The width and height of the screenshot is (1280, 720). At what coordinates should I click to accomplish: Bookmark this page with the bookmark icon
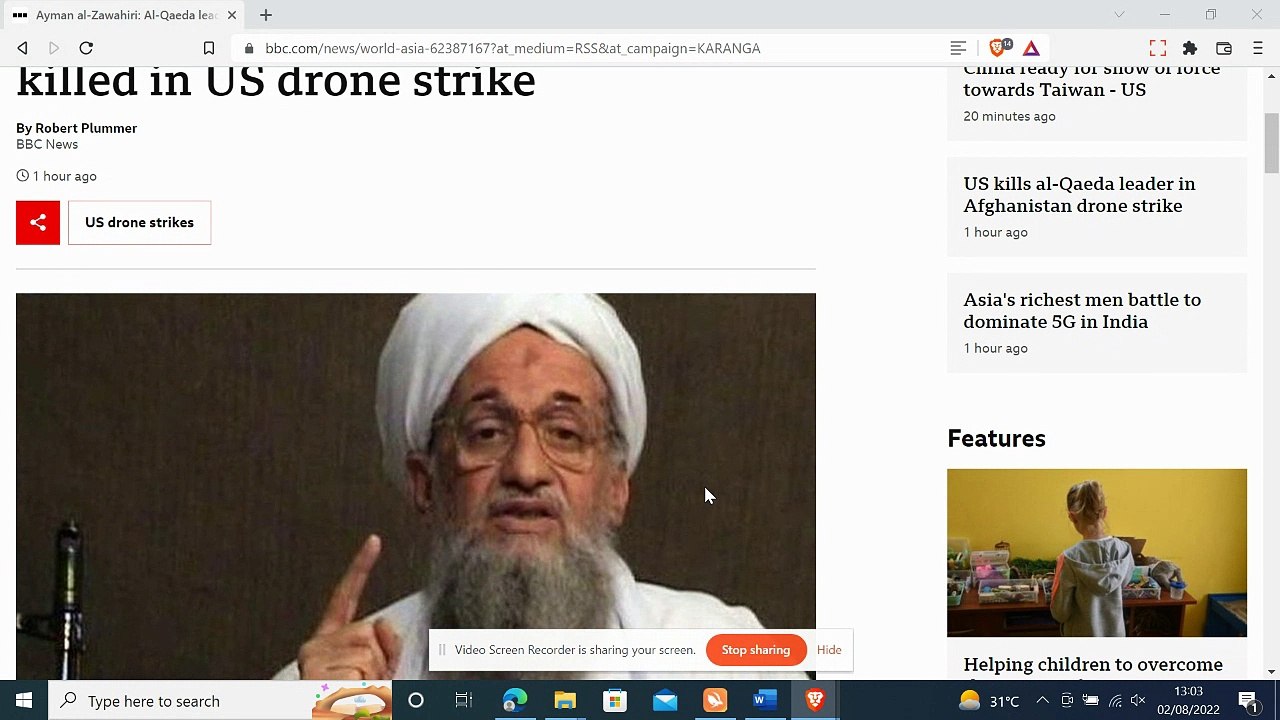tap(209, 48)
